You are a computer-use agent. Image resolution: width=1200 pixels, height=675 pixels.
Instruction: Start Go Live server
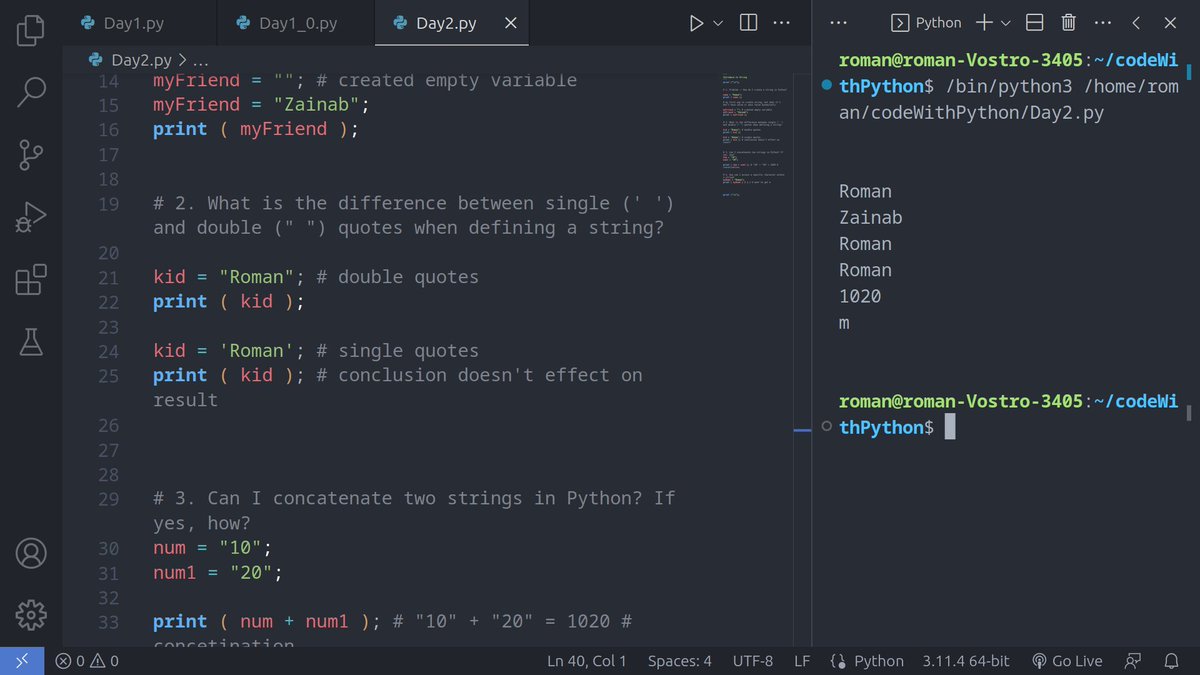tap(1066, 661)
